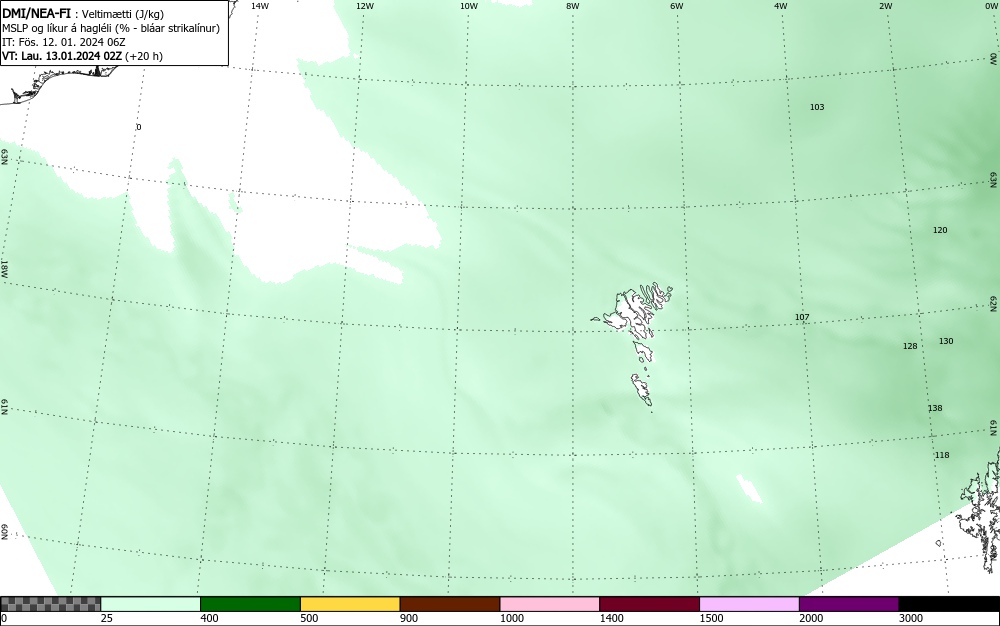Click the map value 130

coord(946,341)
